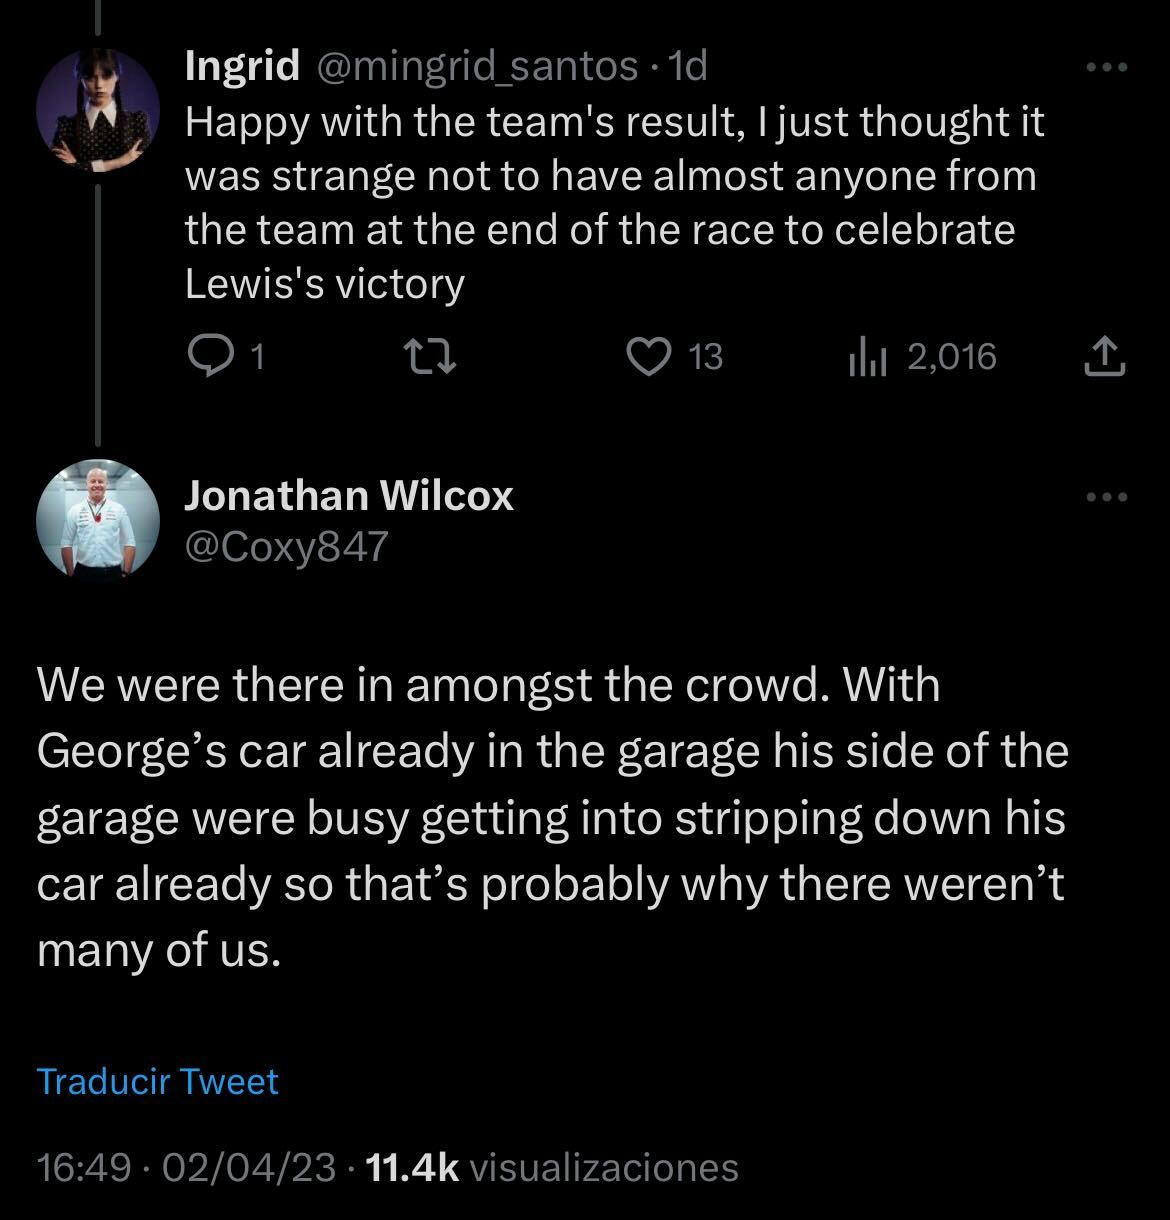
Task: Click the 2,016 views count
Action: [x=951, y=357]
